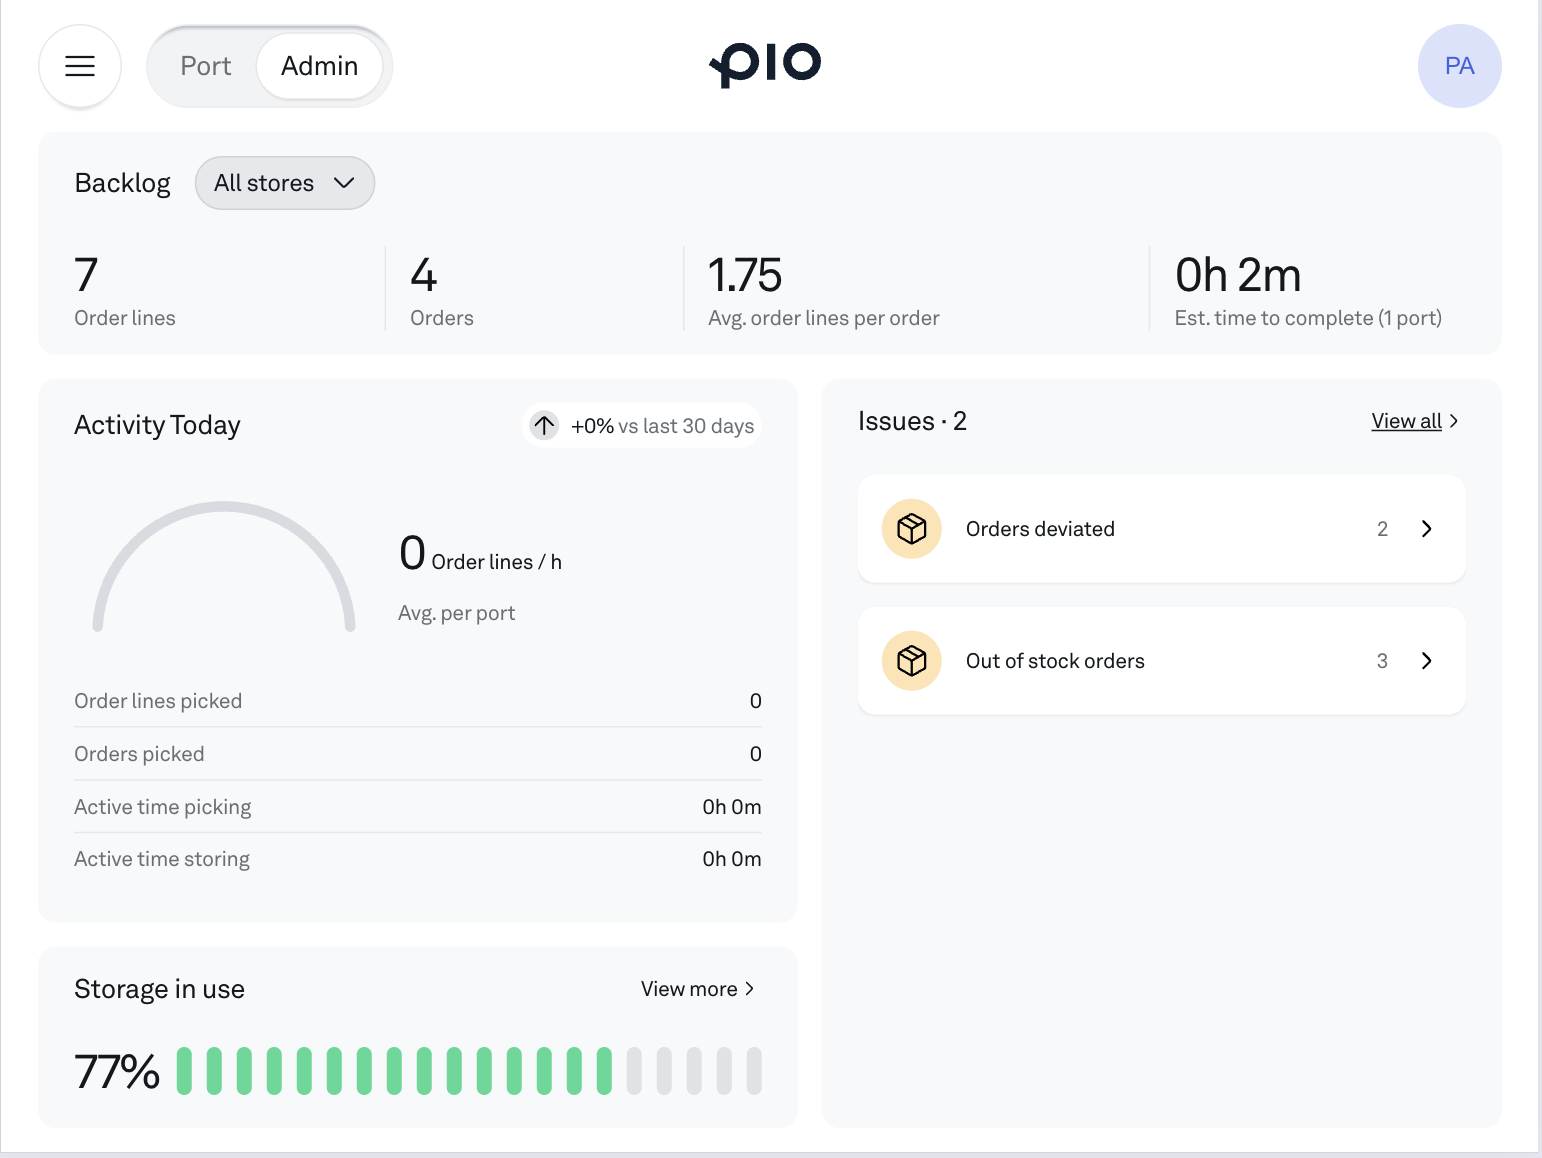Image resolution: width=1542 pixels, height=1158 pixels.
Task: Click the chevron next to View more
Action: tap(750, 989)
